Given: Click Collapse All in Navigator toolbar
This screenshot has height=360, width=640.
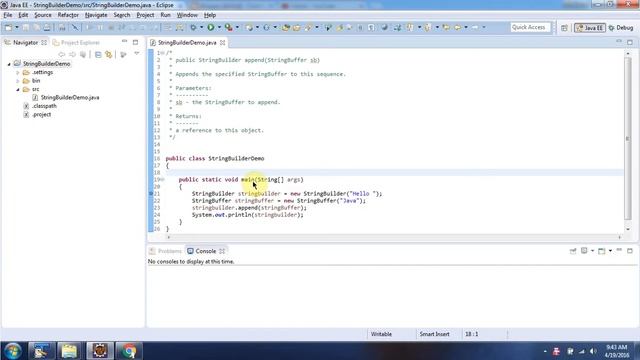Looking at the screenshot, I should tap(98, 54).
